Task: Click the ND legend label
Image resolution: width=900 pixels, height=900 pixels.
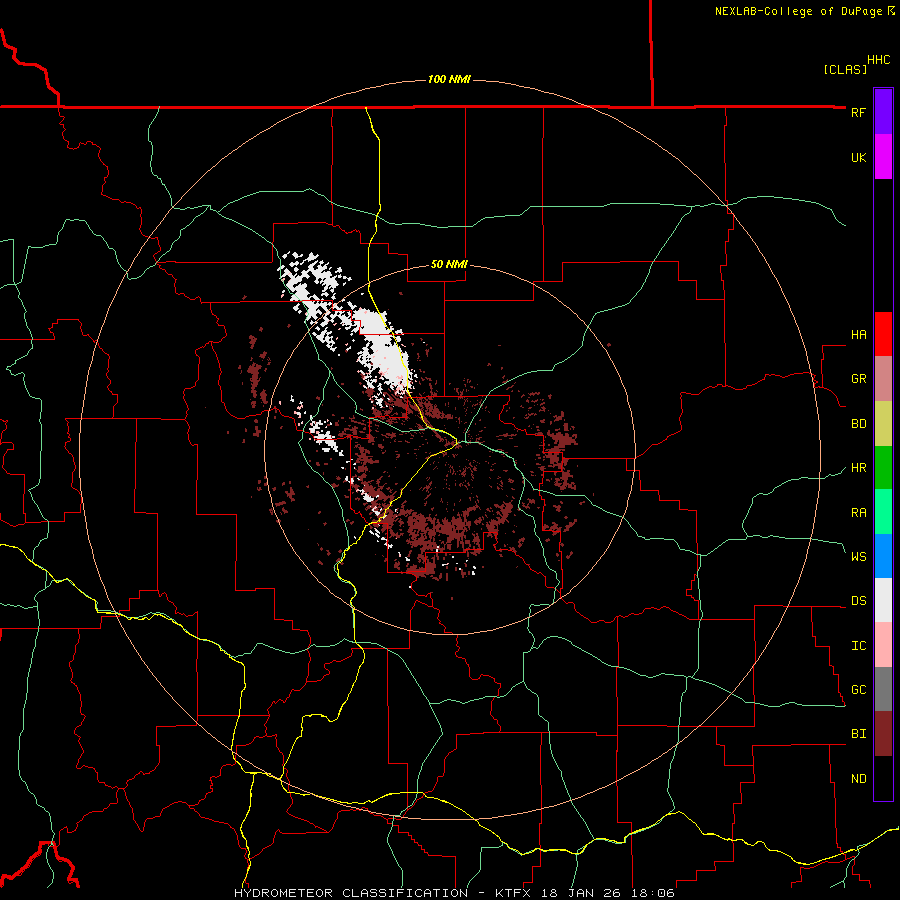Action: [x=858, y=779]
